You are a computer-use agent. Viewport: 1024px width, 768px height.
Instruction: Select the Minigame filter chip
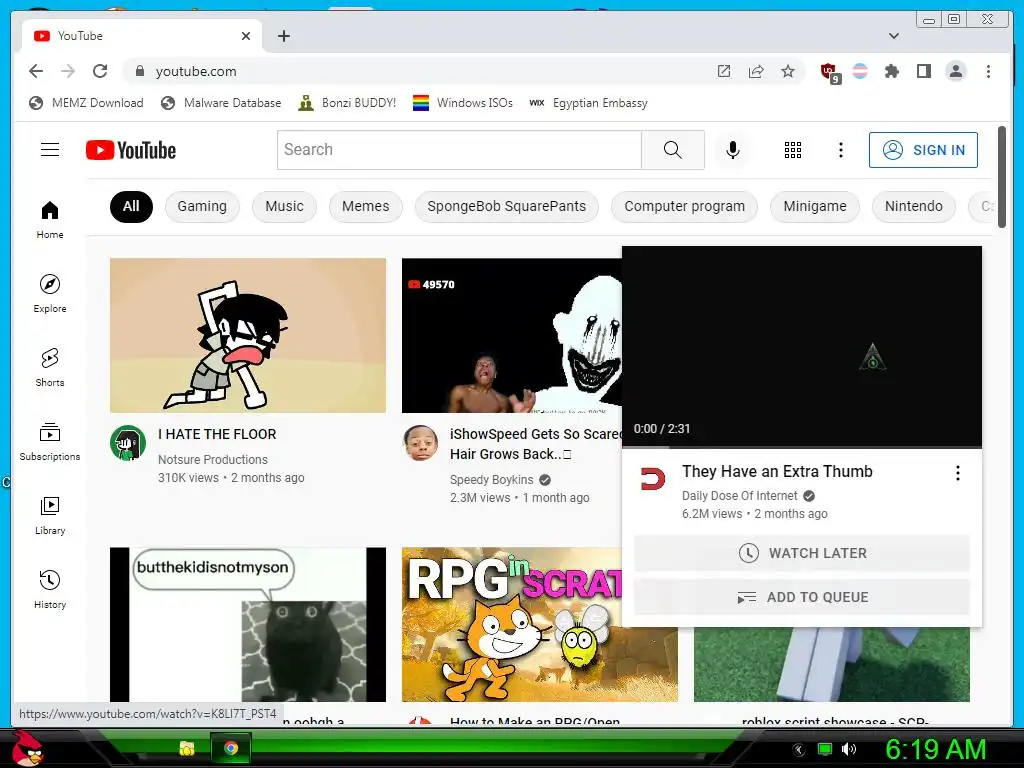point(814,206)
